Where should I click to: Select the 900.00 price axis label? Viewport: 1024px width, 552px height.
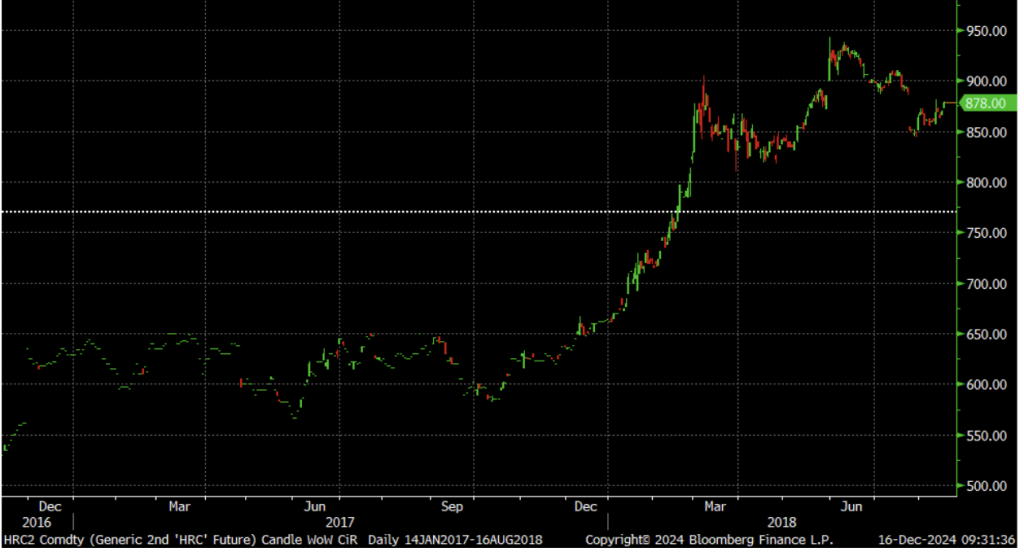click(x=984, y=81)
